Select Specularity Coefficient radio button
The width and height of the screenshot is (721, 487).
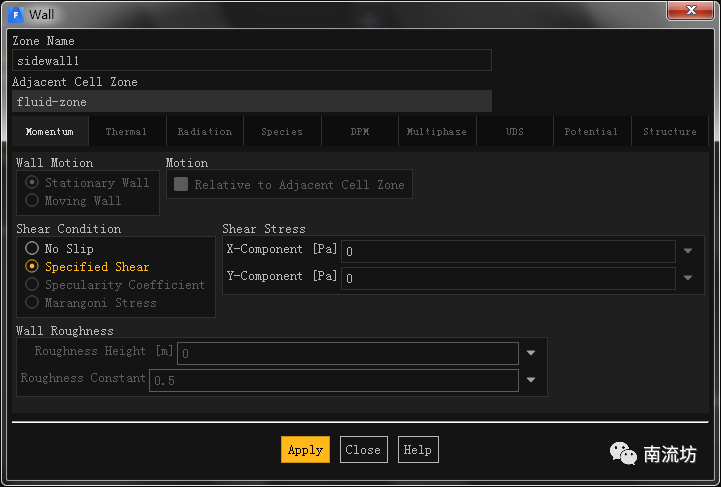pyautogui.click(x=32, y=284)
